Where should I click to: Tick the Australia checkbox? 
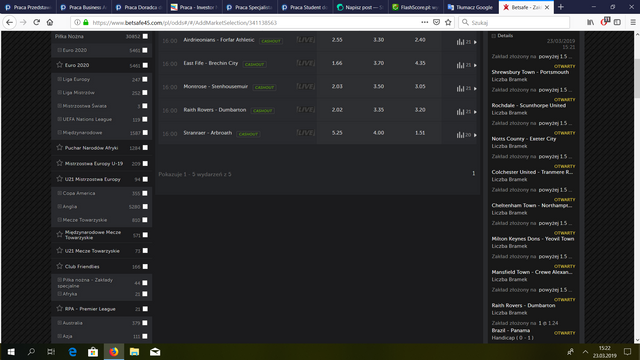145,323
